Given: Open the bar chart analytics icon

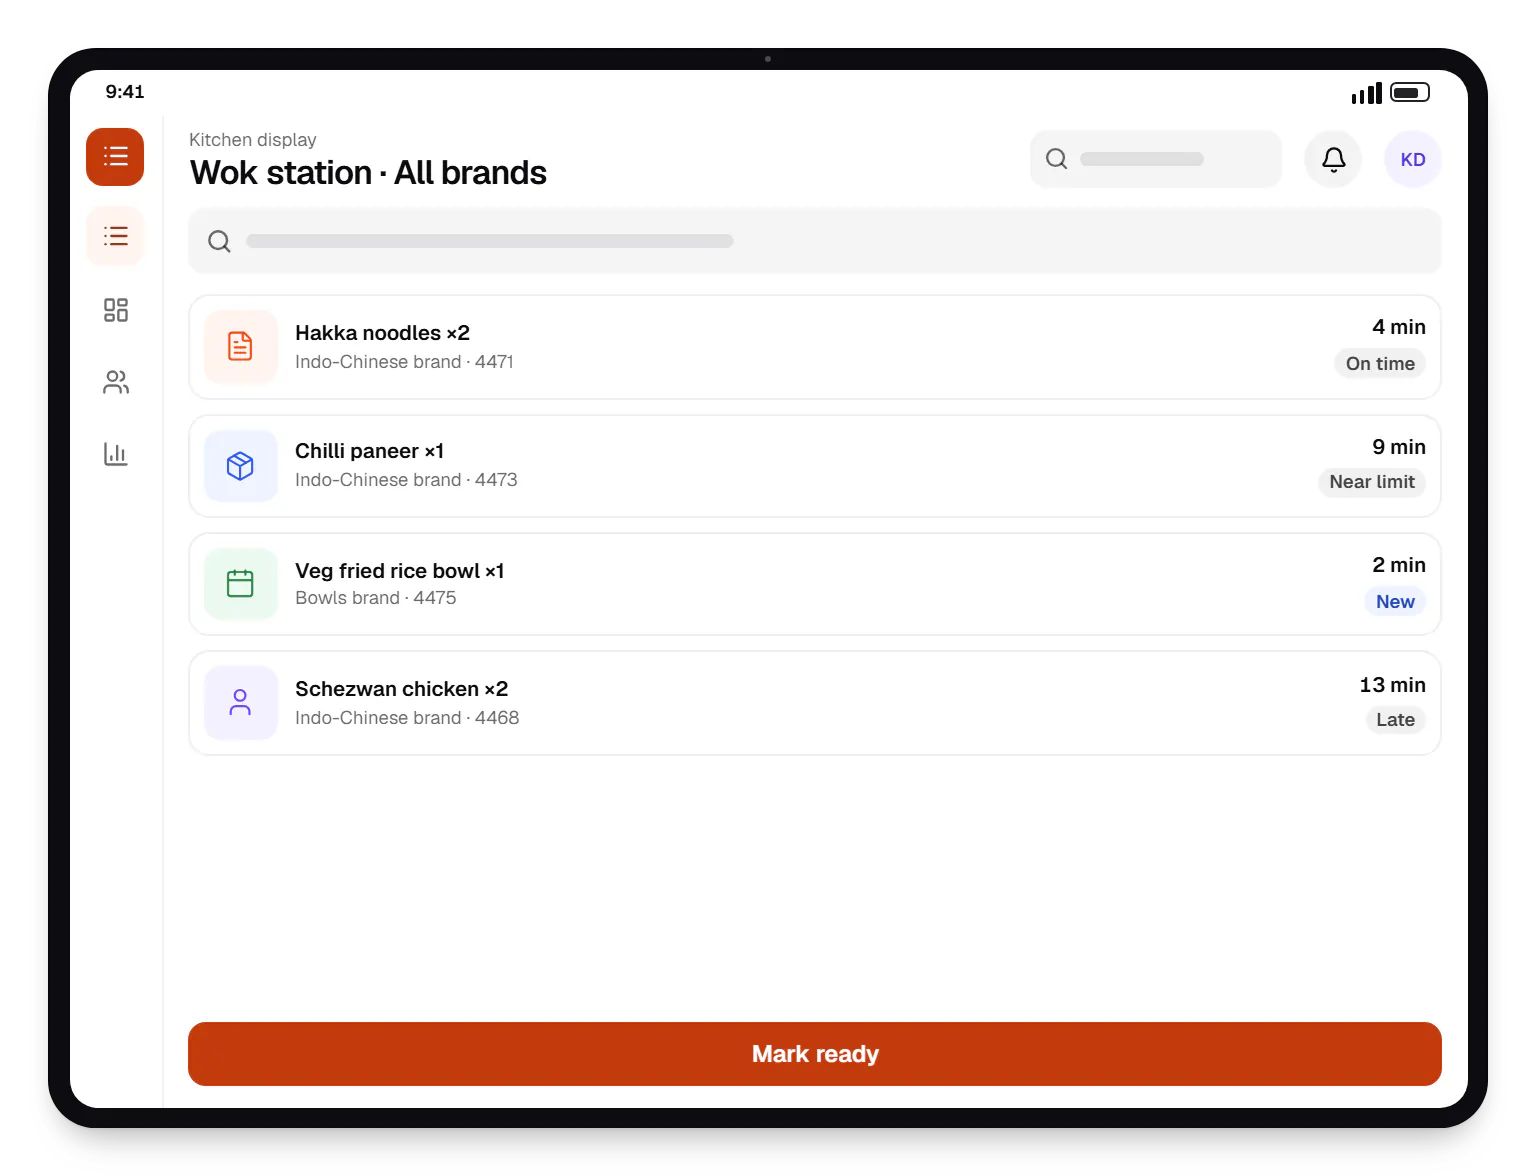Looking at the screenshot, I should pos(116,454).
